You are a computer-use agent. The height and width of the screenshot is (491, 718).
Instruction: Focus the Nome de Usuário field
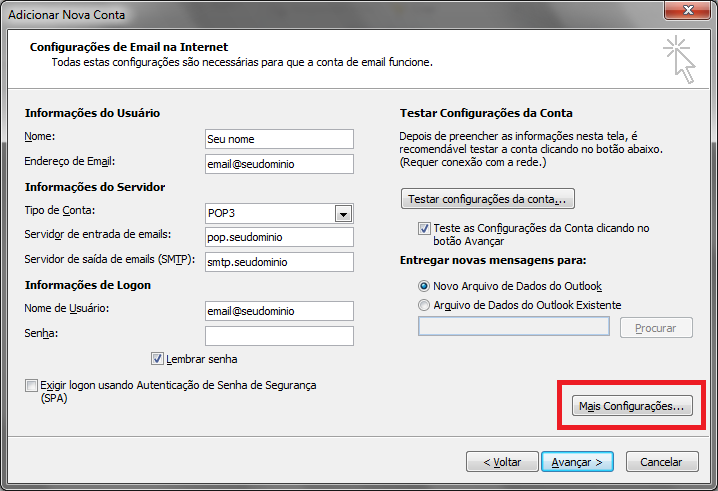(278, 310)
